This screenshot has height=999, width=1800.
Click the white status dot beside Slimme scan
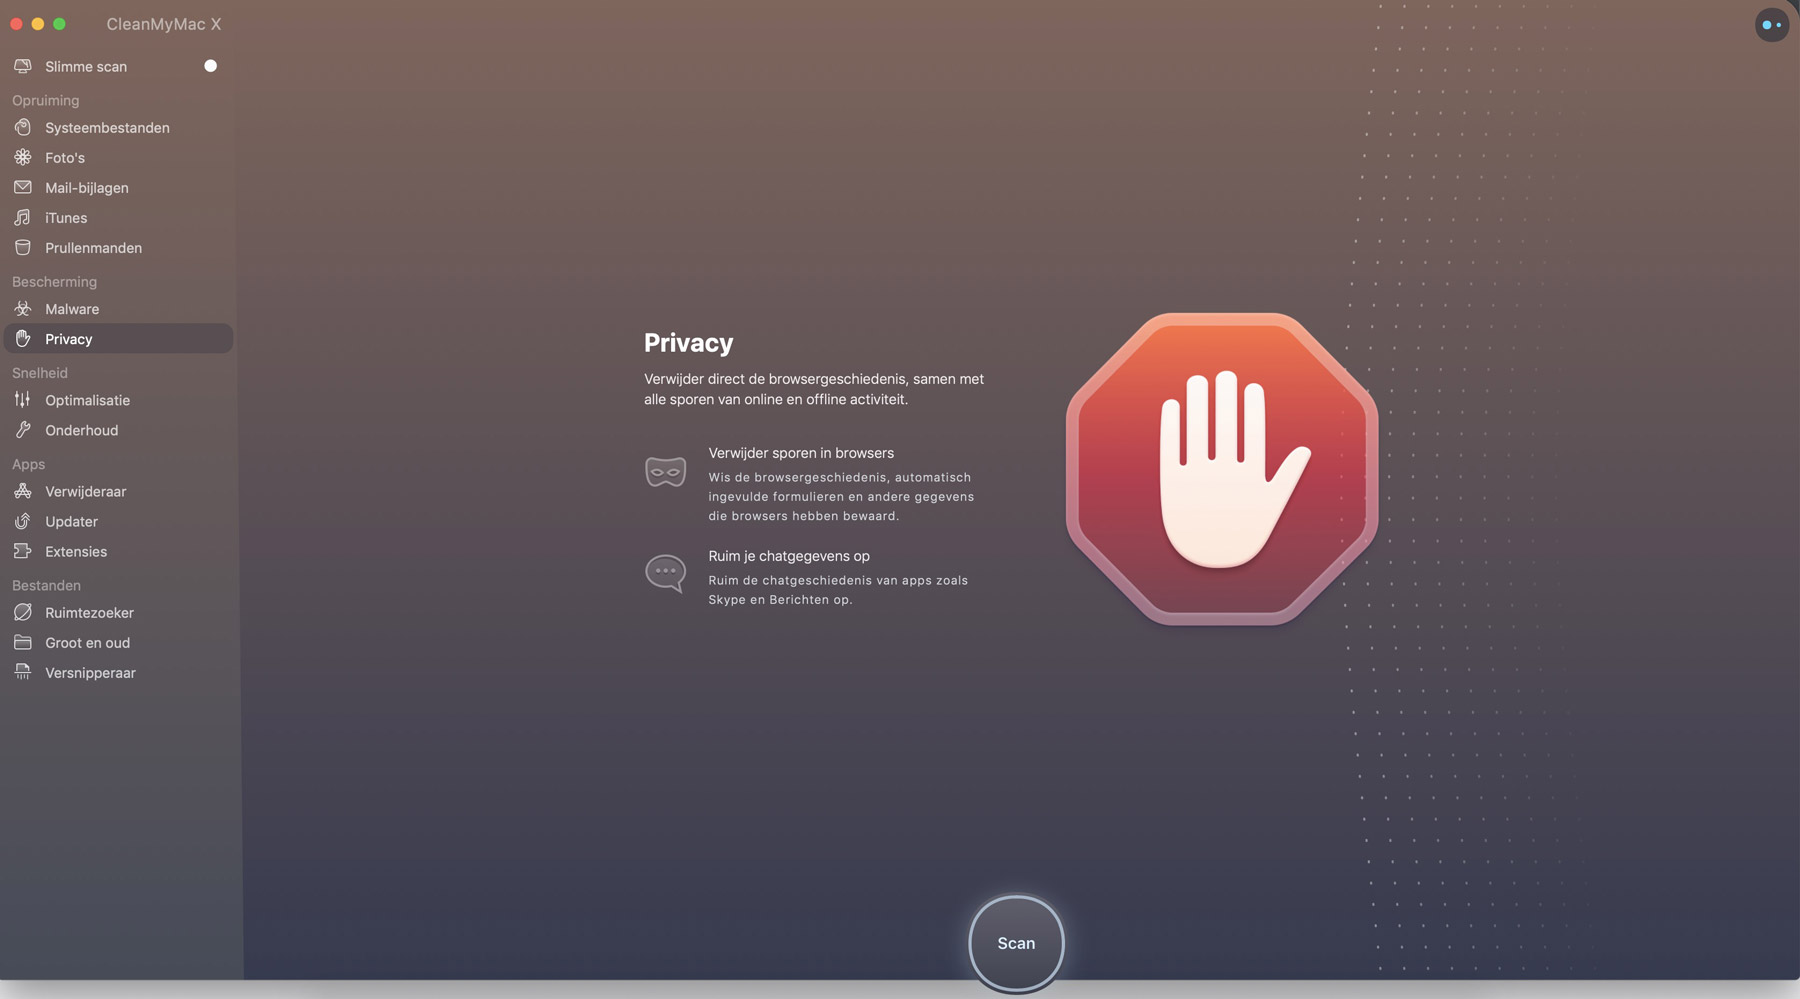pyautogui.click(x=210, y=66)
